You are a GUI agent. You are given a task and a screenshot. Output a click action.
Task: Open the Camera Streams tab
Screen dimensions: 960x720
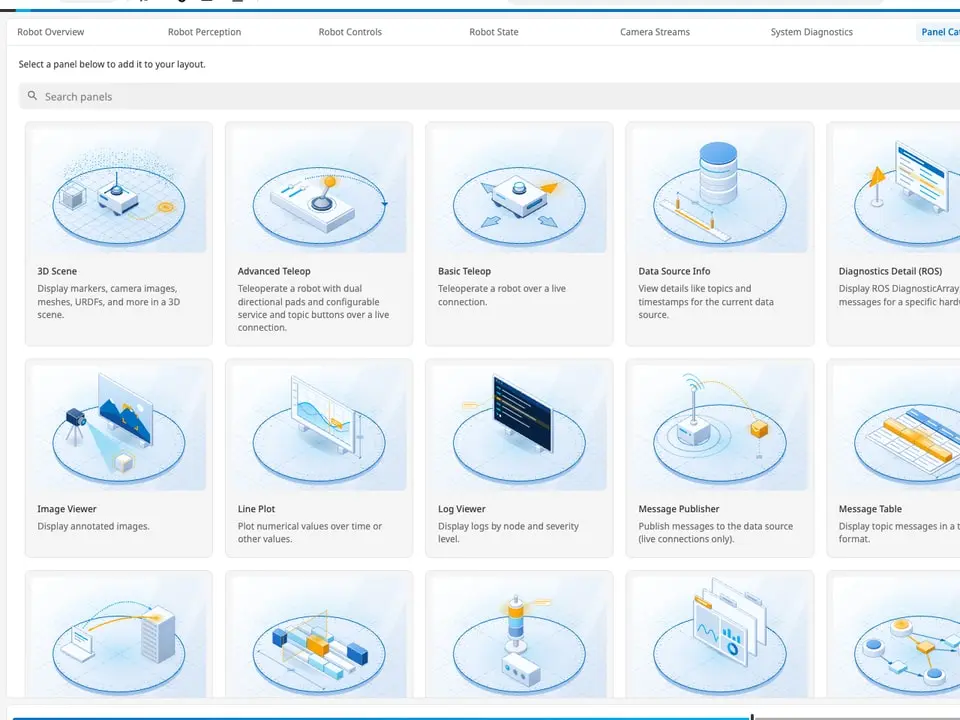pyautogui.click(x=655, y=32)
